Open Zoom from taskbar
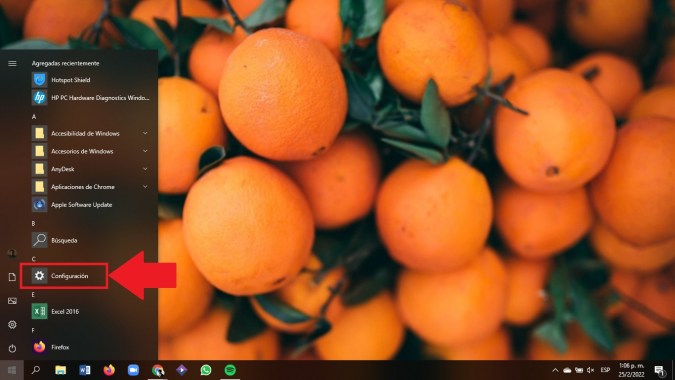This screenshot has height=380, width=675. 133,370
